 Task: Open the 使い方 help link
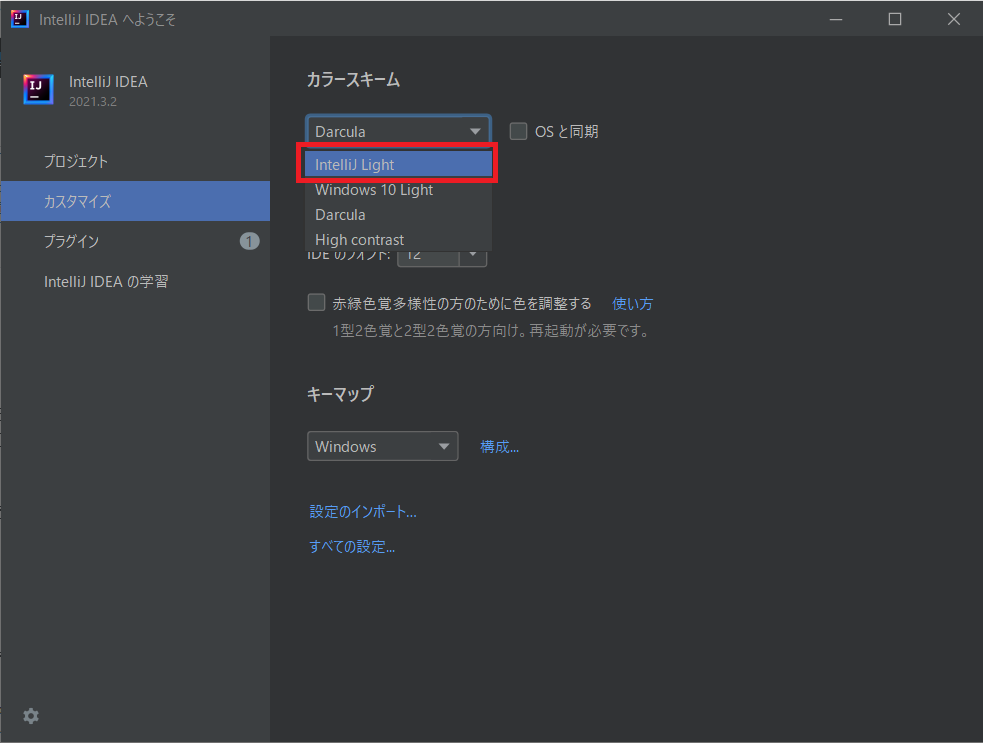point(632,303)
